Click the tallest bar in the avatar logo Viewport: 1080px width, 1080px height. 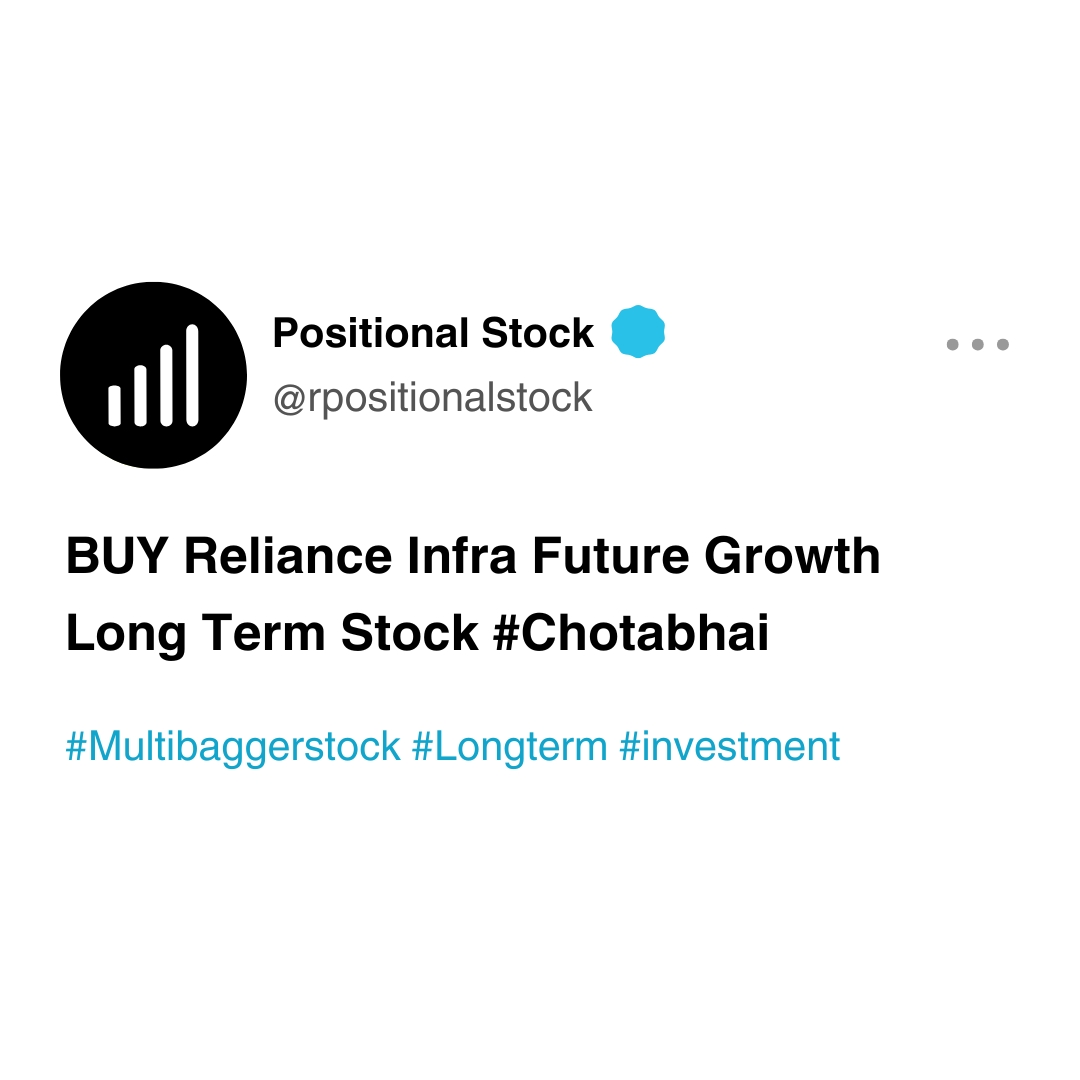tap(192, 375)
